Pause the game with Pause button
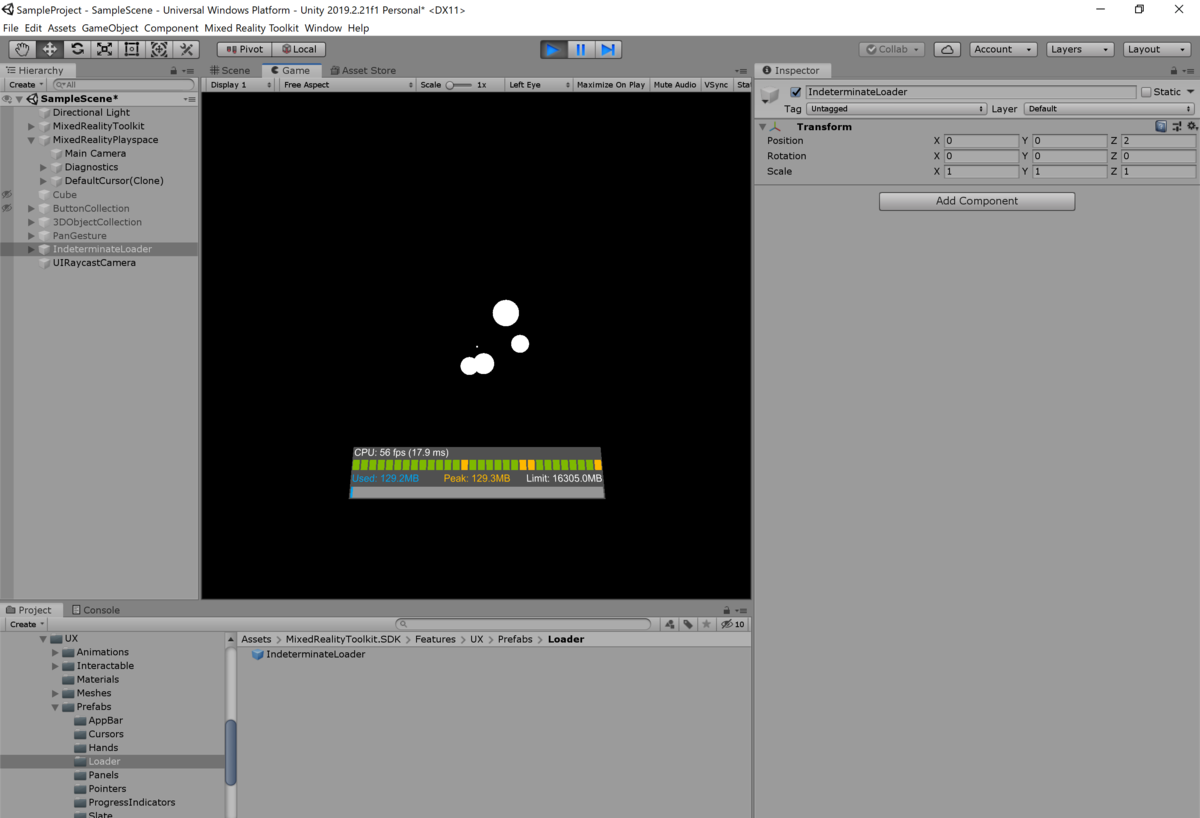Screen dimensions: 1200x818 581,49
